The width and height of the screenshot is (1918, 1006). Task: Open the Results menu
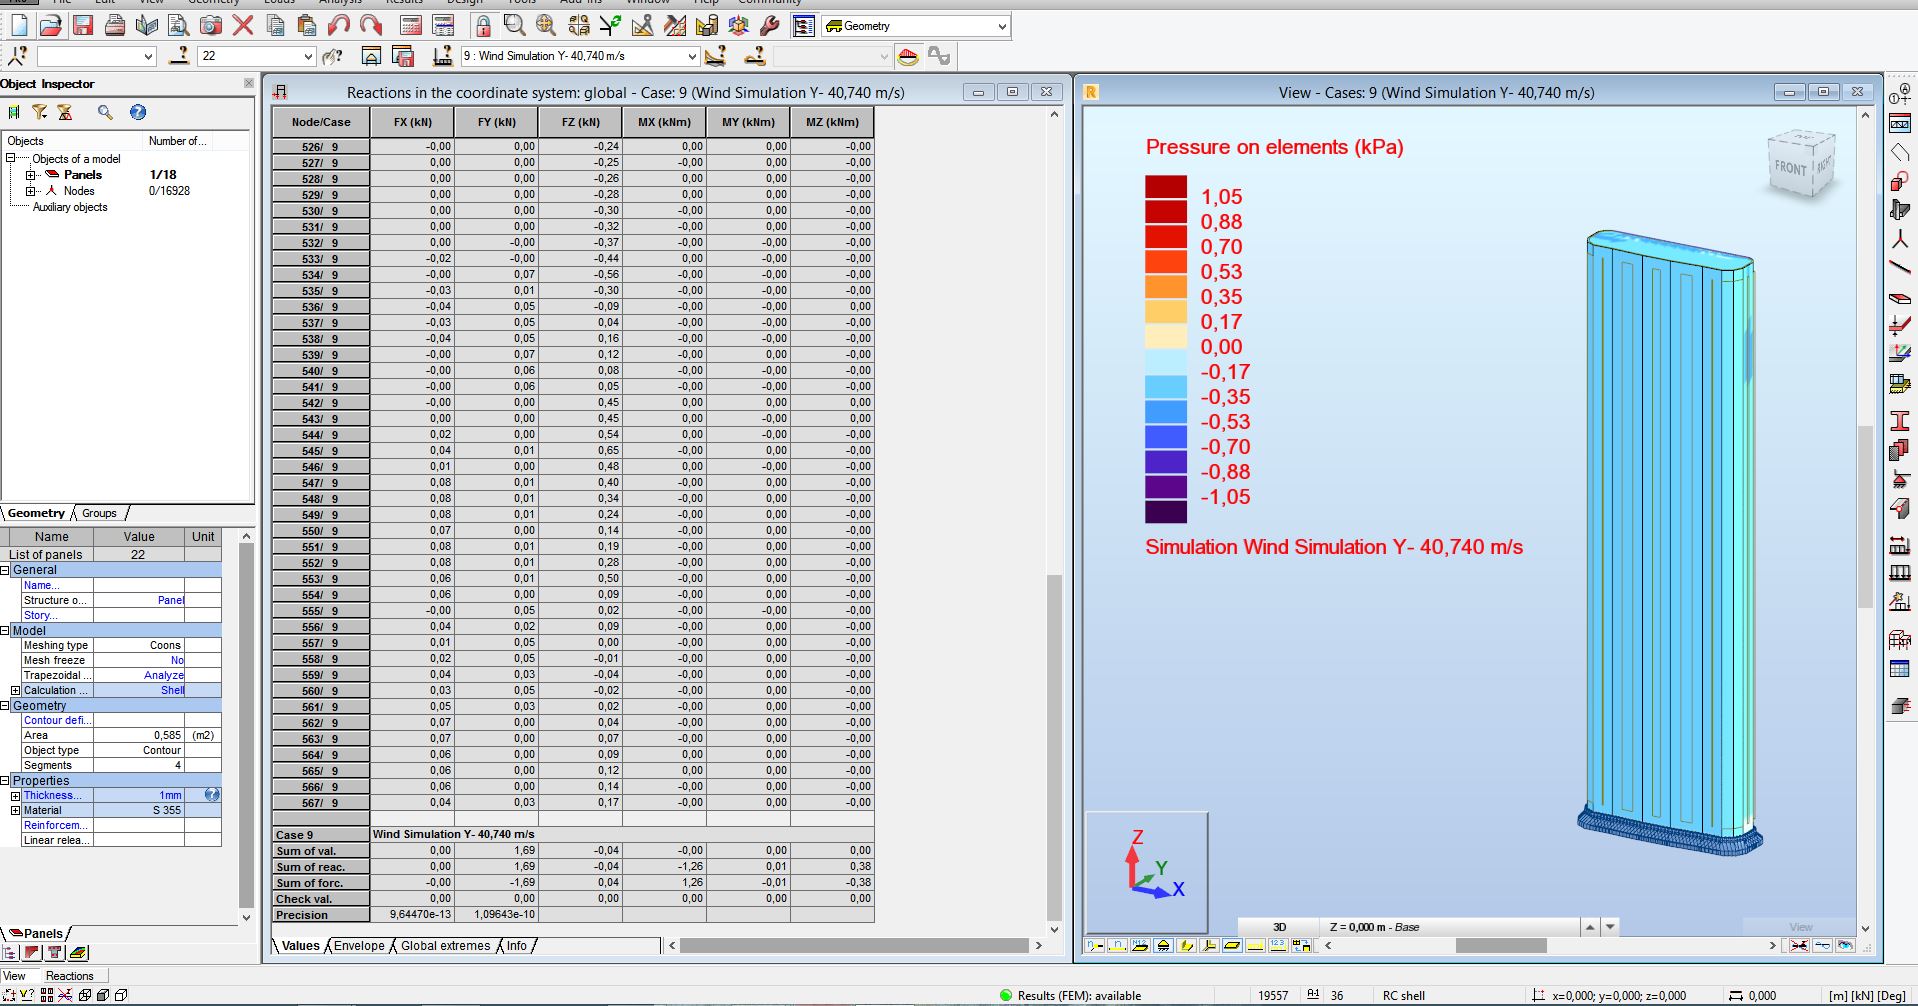tap(404, 3)
